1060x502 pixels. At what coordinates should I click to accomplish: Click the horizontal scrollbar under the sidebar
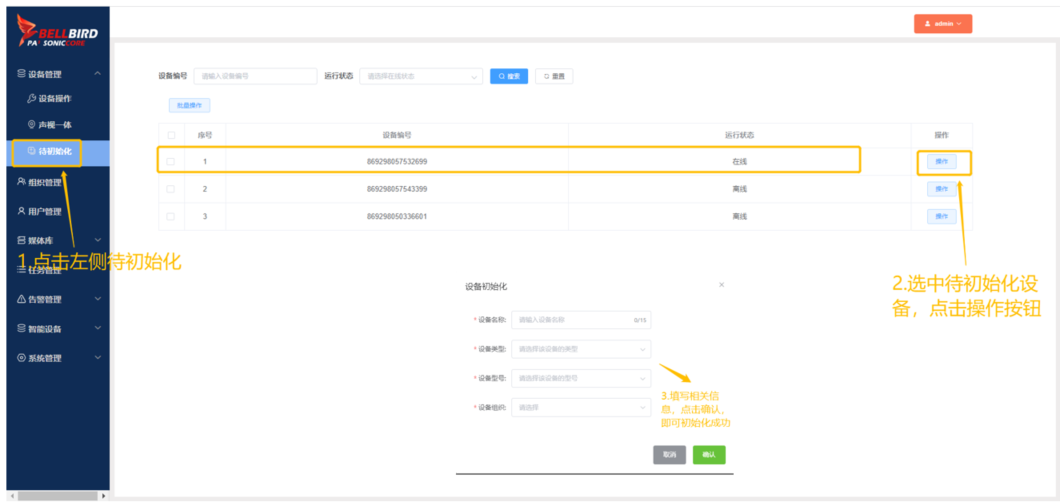click(x=54, y=495)
